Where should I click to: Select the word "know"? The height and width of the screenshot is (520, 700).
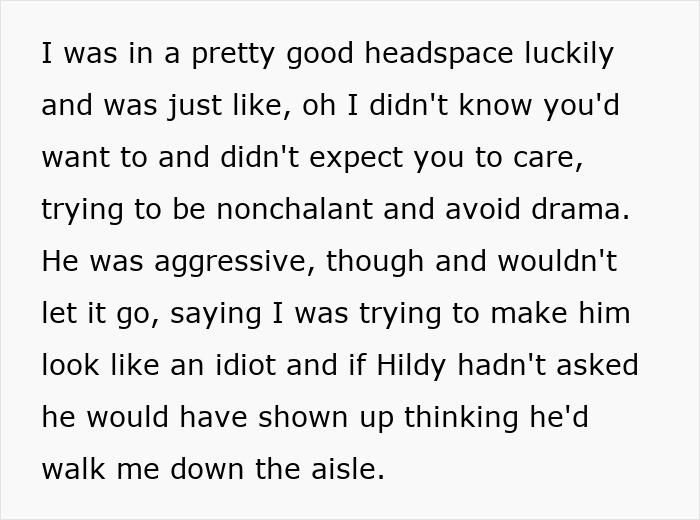point(496,105)
